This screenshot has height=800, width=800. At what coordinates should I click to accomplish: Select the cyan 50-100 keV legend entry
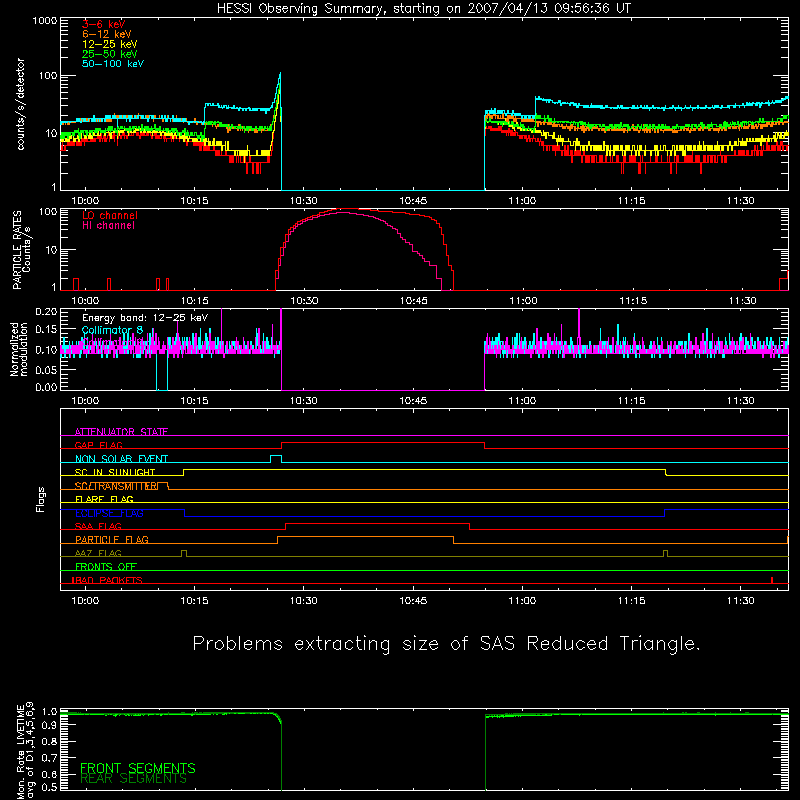(113, 64)
